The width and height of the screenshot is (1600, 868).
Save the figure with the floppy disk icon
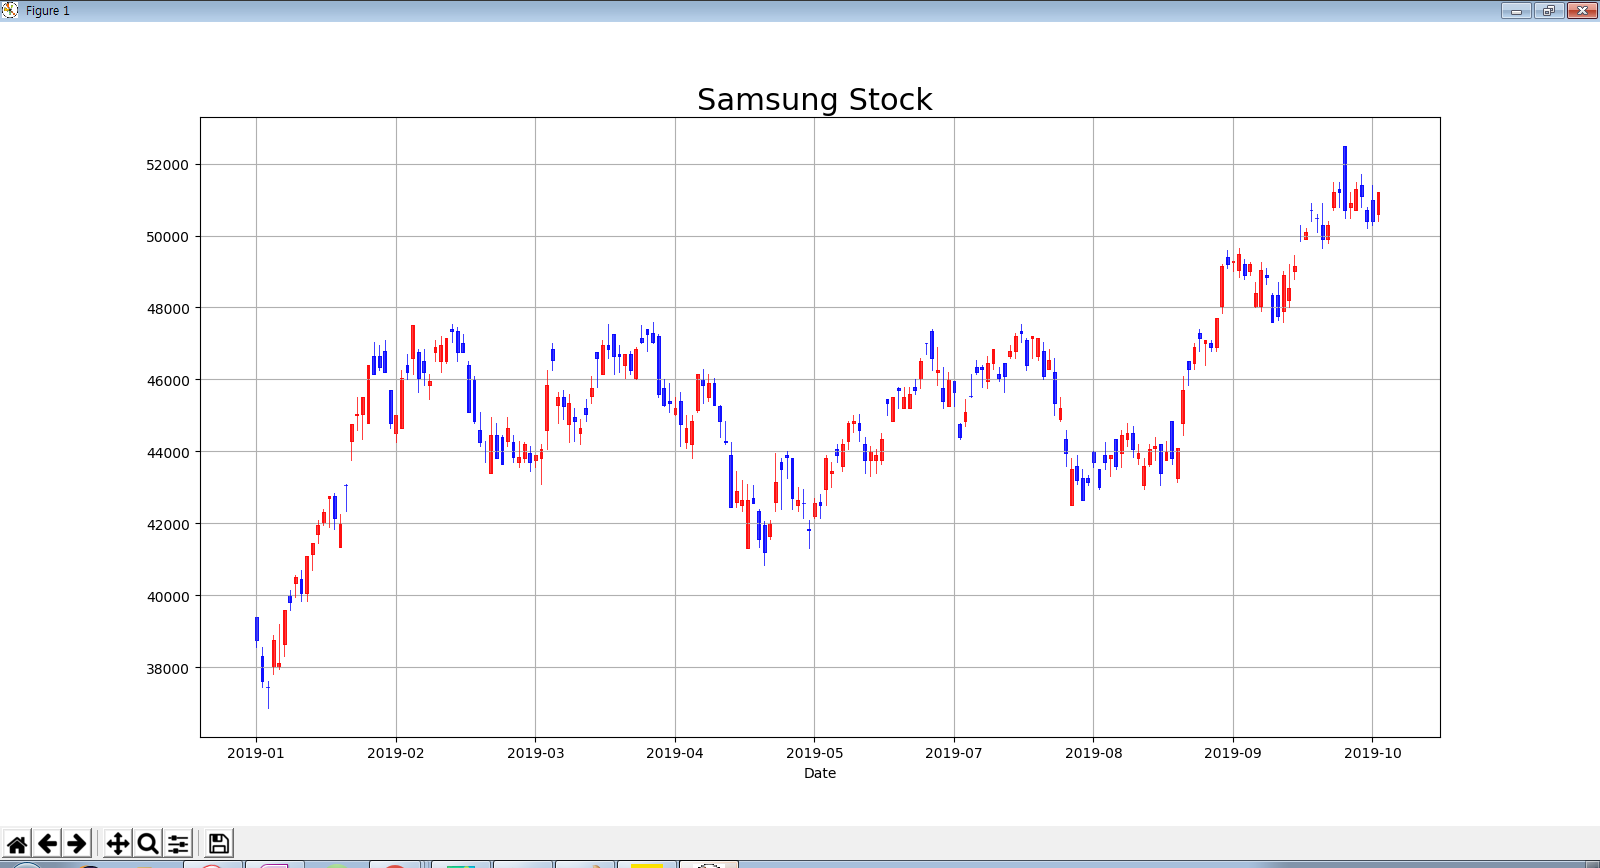coord(219,843)
